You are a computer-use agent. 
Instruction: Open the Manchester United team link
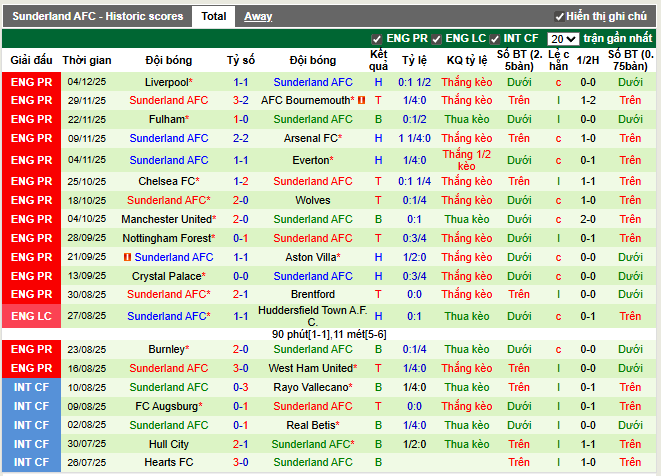click(167, 219)
